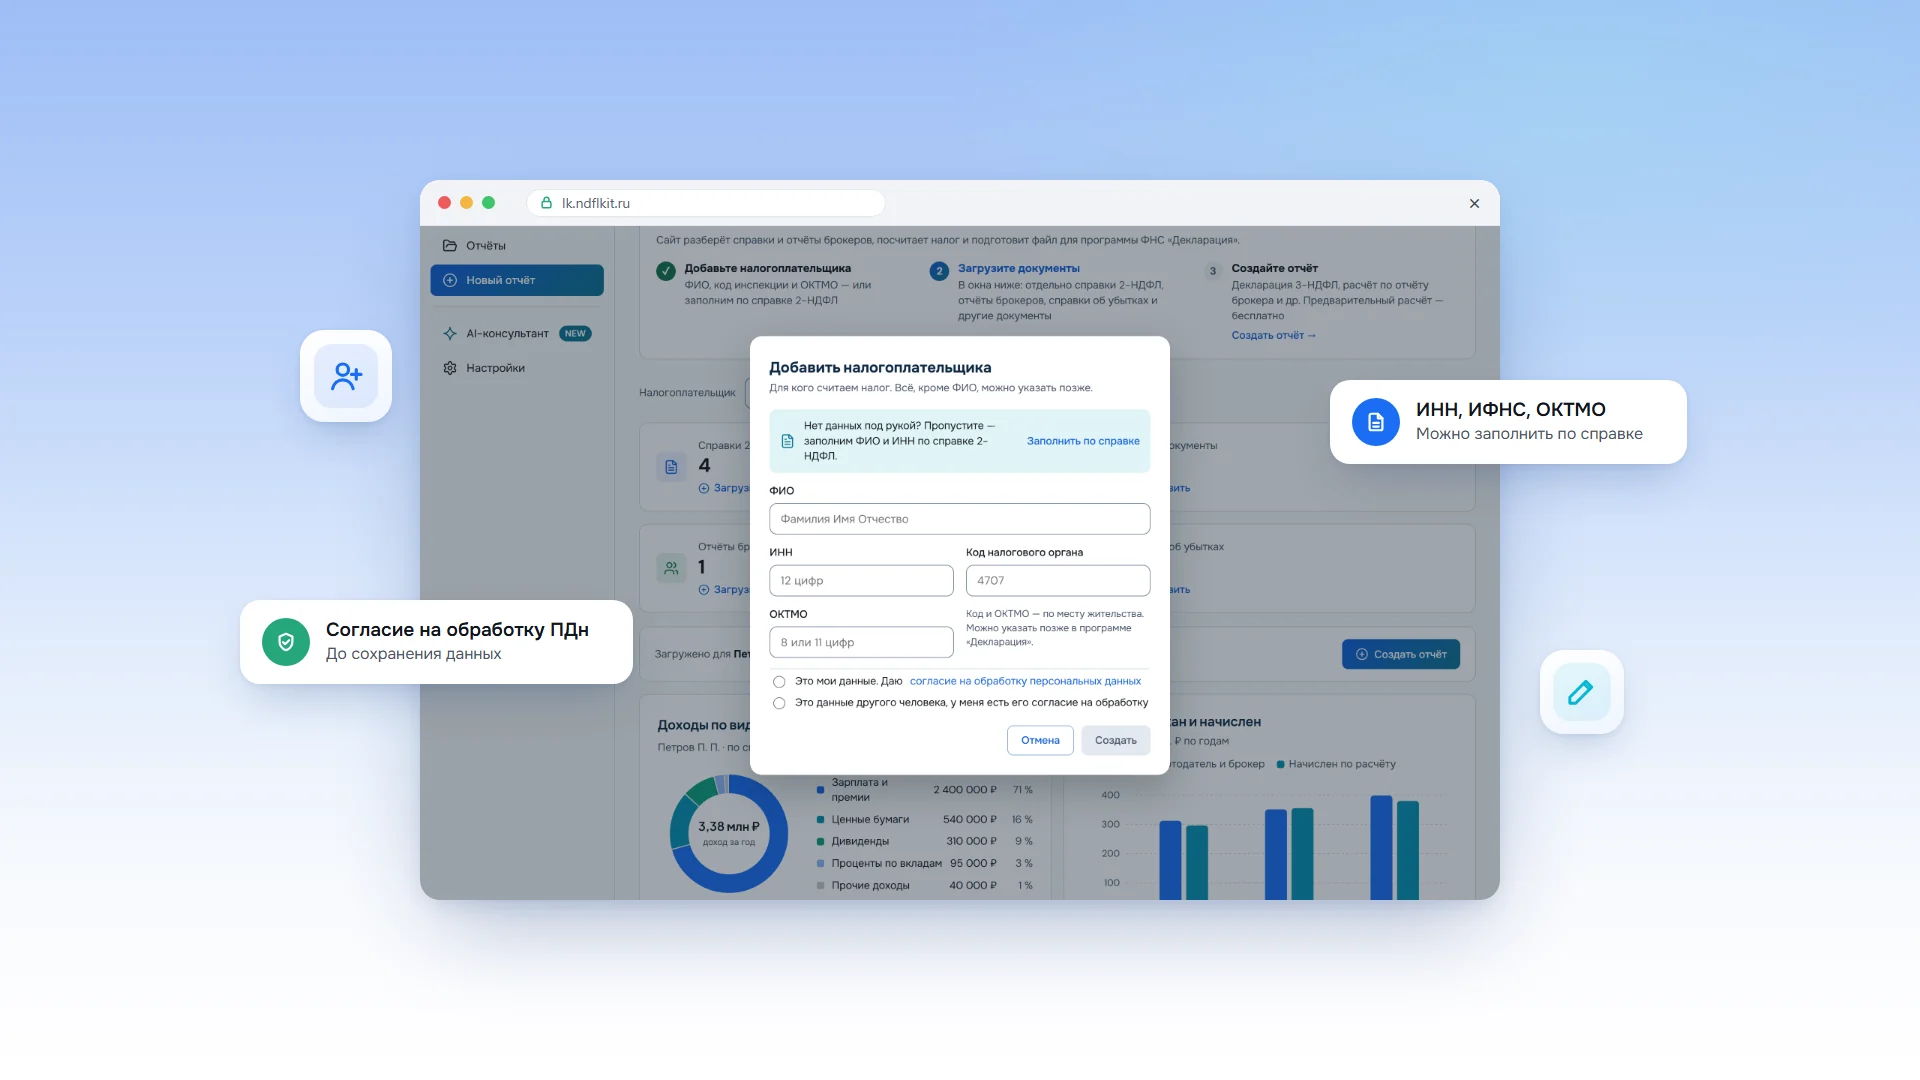Screen dimensions: 1920x1080
Task: Click the Дивиденды legend row
Action: pos(924,841)
